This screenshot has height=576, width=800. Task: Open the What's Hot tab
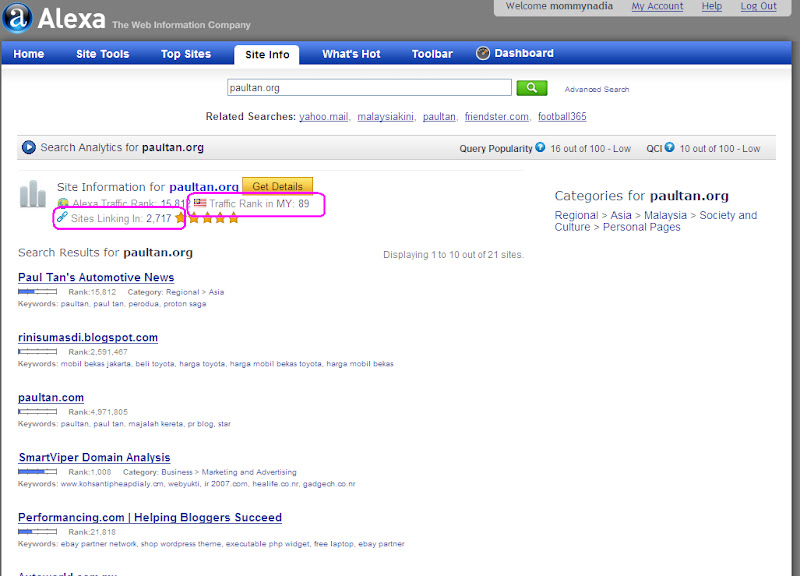click(x=351, y=54)
